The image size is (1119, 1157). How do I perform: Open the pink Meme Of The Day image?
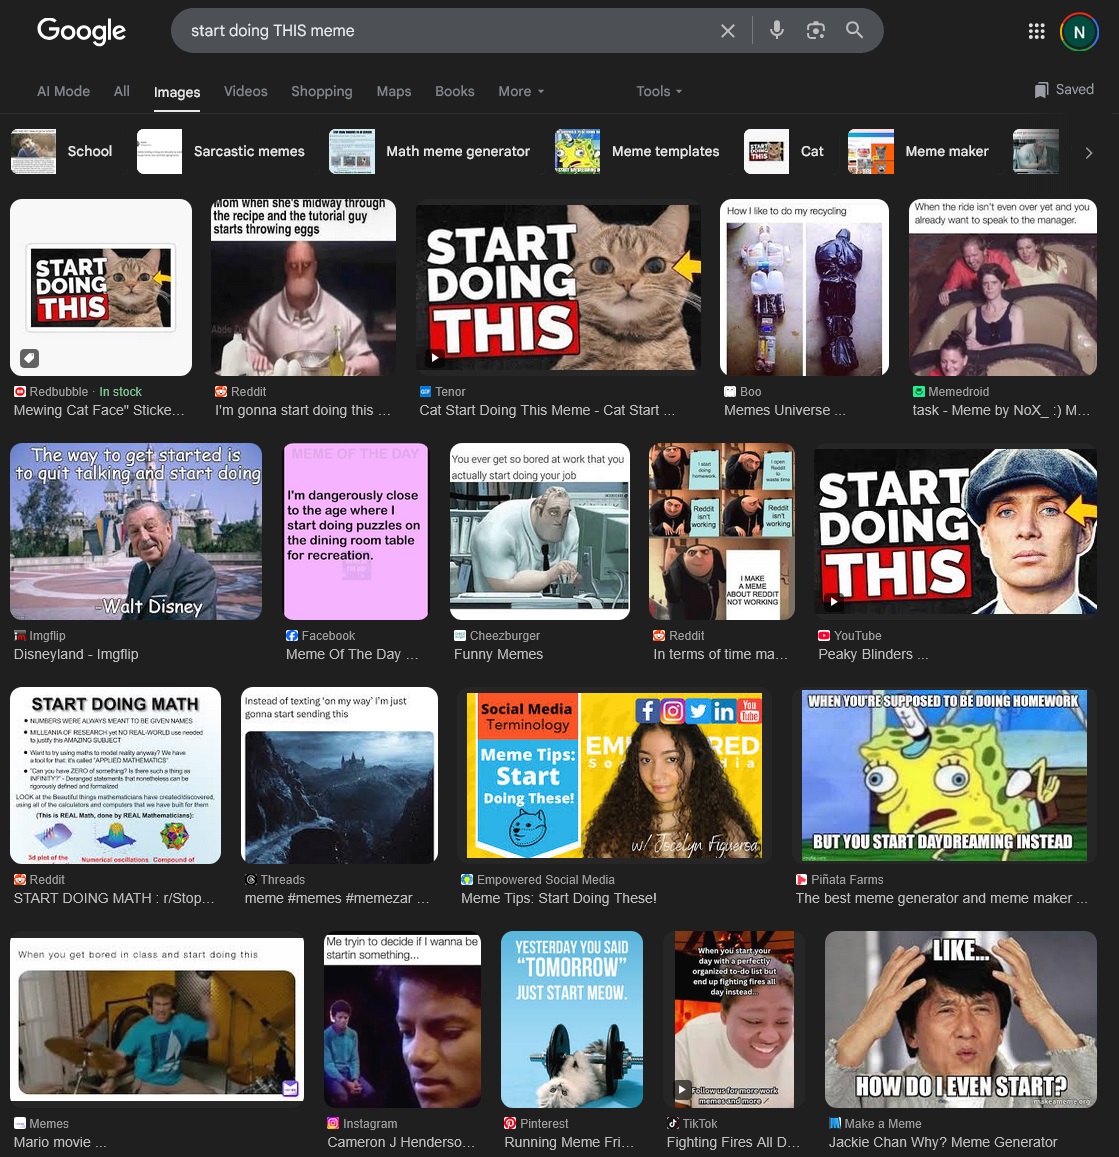pos(356,531)
